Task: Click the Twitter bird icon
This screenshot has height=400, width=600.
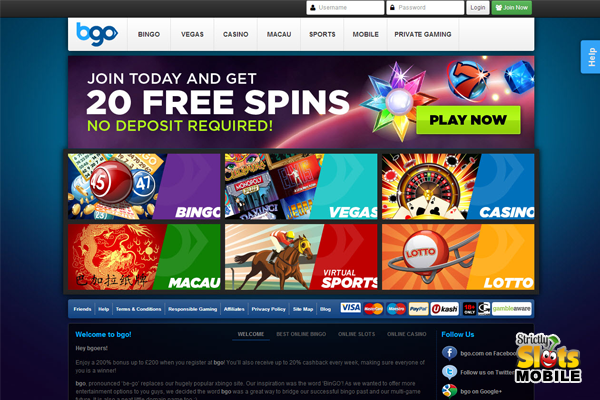Action: point(449,372)
